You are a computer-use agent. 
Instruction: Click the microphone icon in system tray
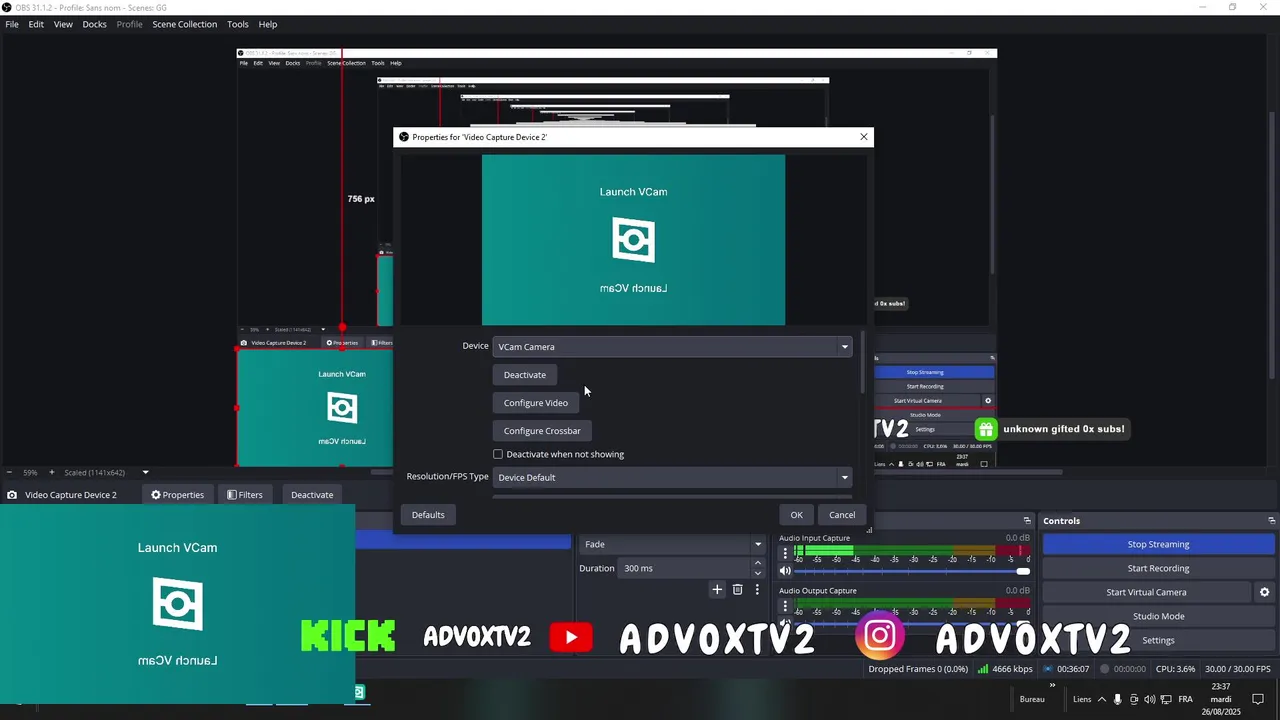1118,699
